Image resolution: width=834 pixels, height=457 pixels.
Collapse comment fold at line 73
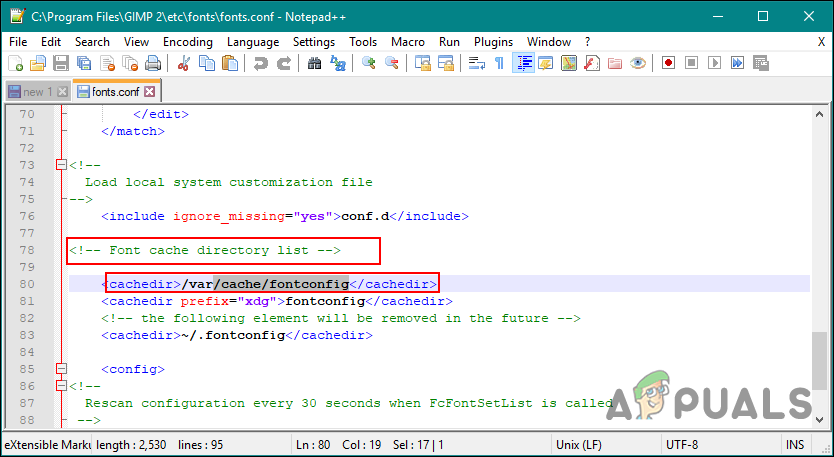61,165
